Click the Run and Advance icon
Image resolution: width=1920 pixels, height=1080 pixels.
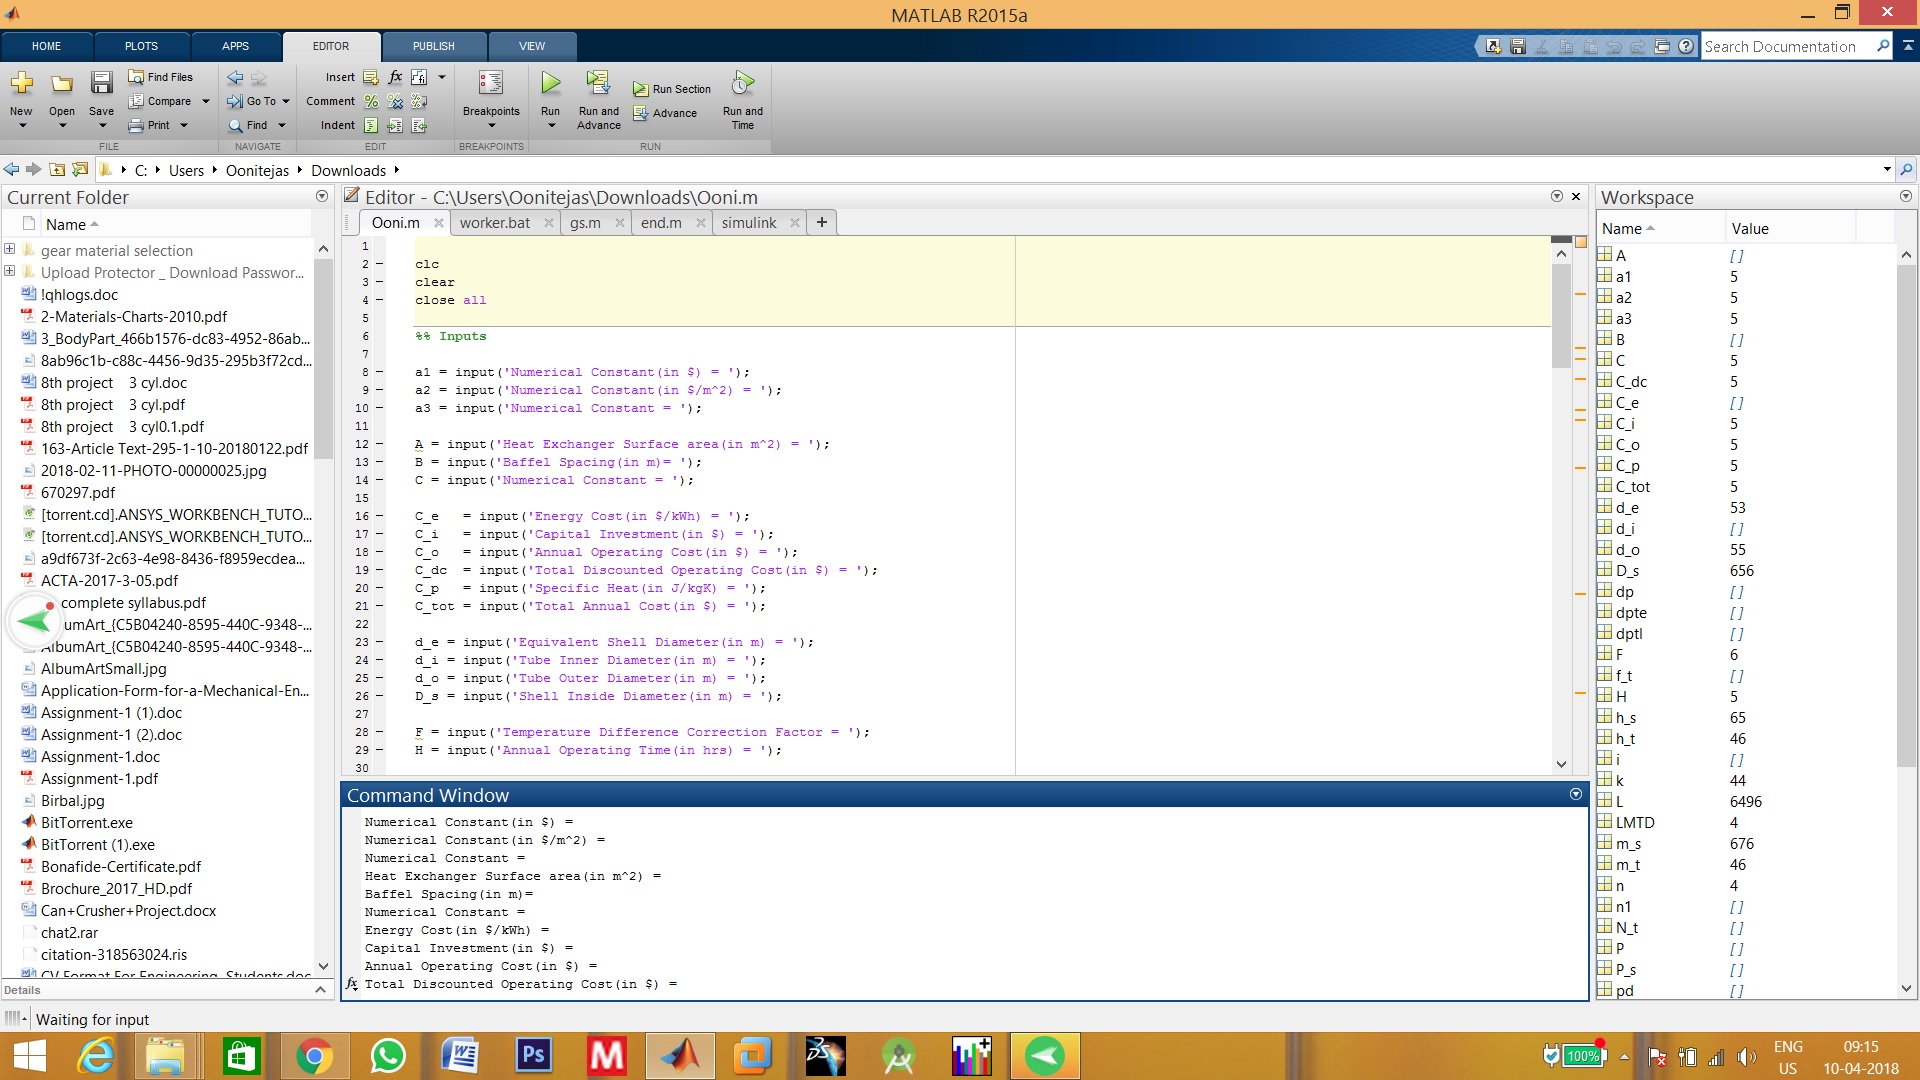pyautogui.click(x=598, y=84)
